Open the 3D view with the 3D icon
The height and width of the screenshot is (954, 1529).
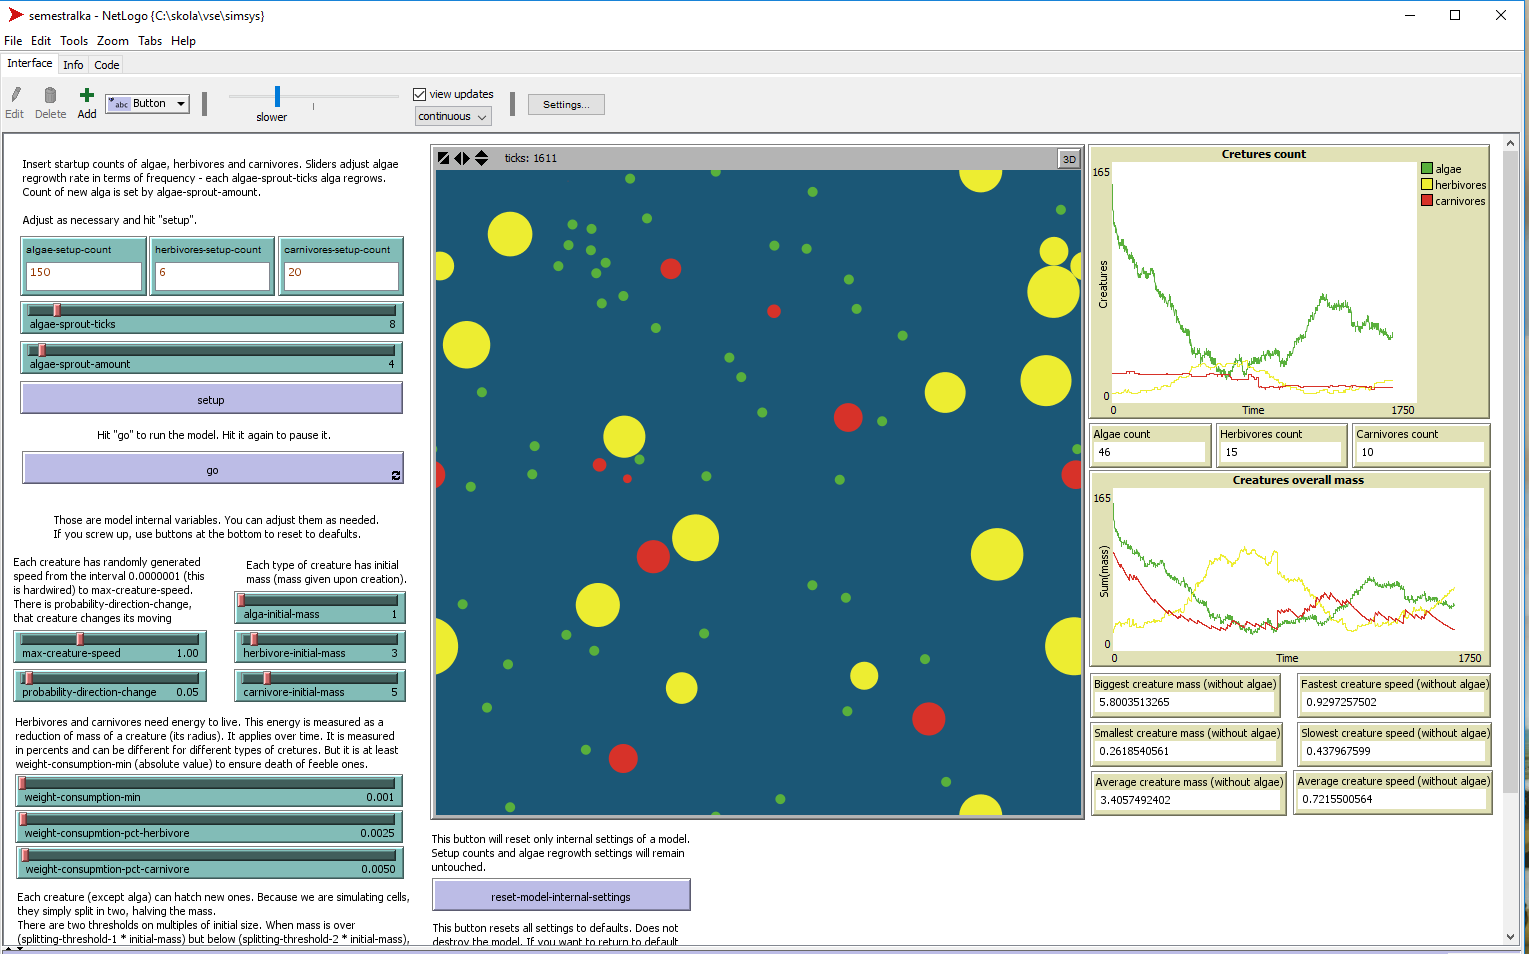point(1068,157)
